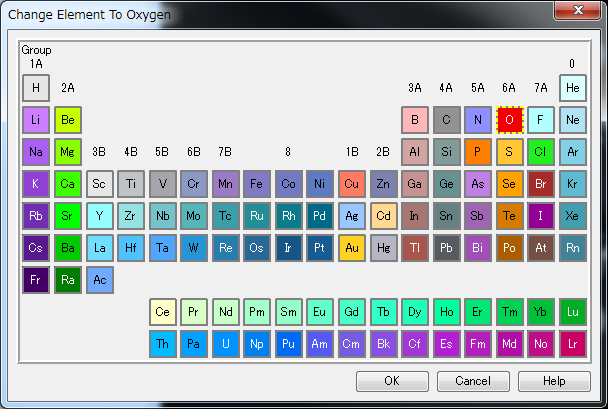Viewport: 608px width, 409px height.
Task: Select Phosphorus (P) element button
Action: (x=478, y=152)
